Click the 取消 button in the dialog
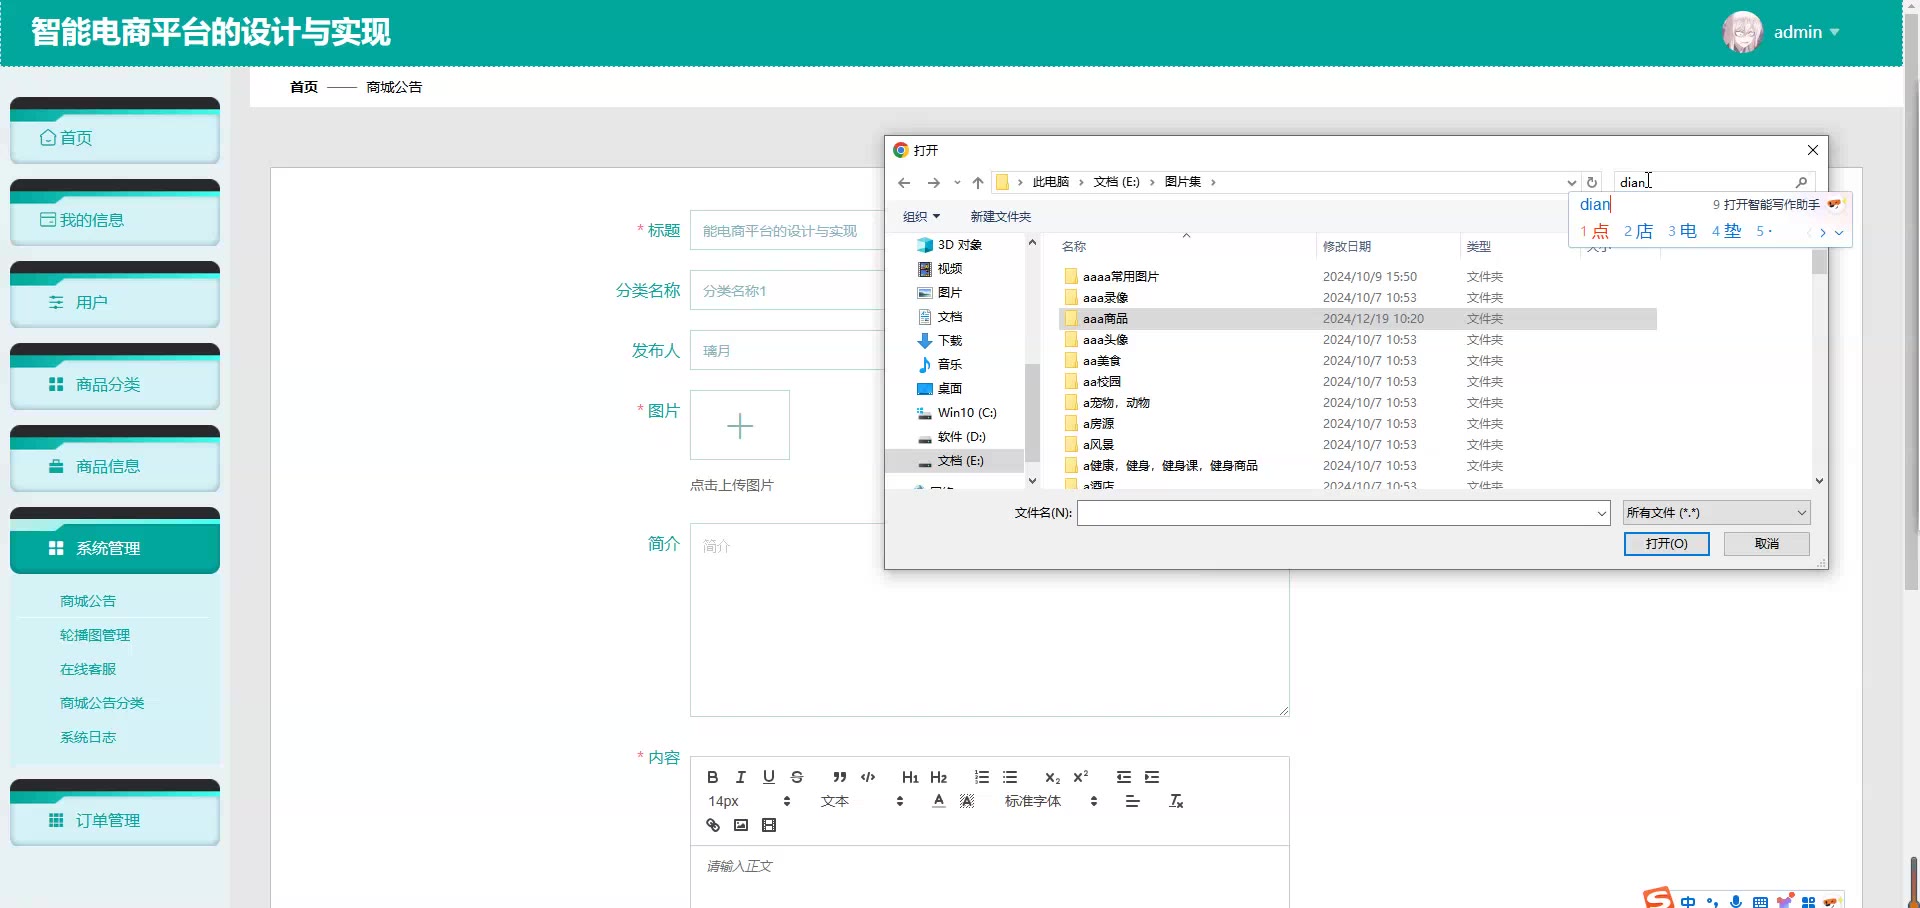1920x908 pixels. [1766, 543]
